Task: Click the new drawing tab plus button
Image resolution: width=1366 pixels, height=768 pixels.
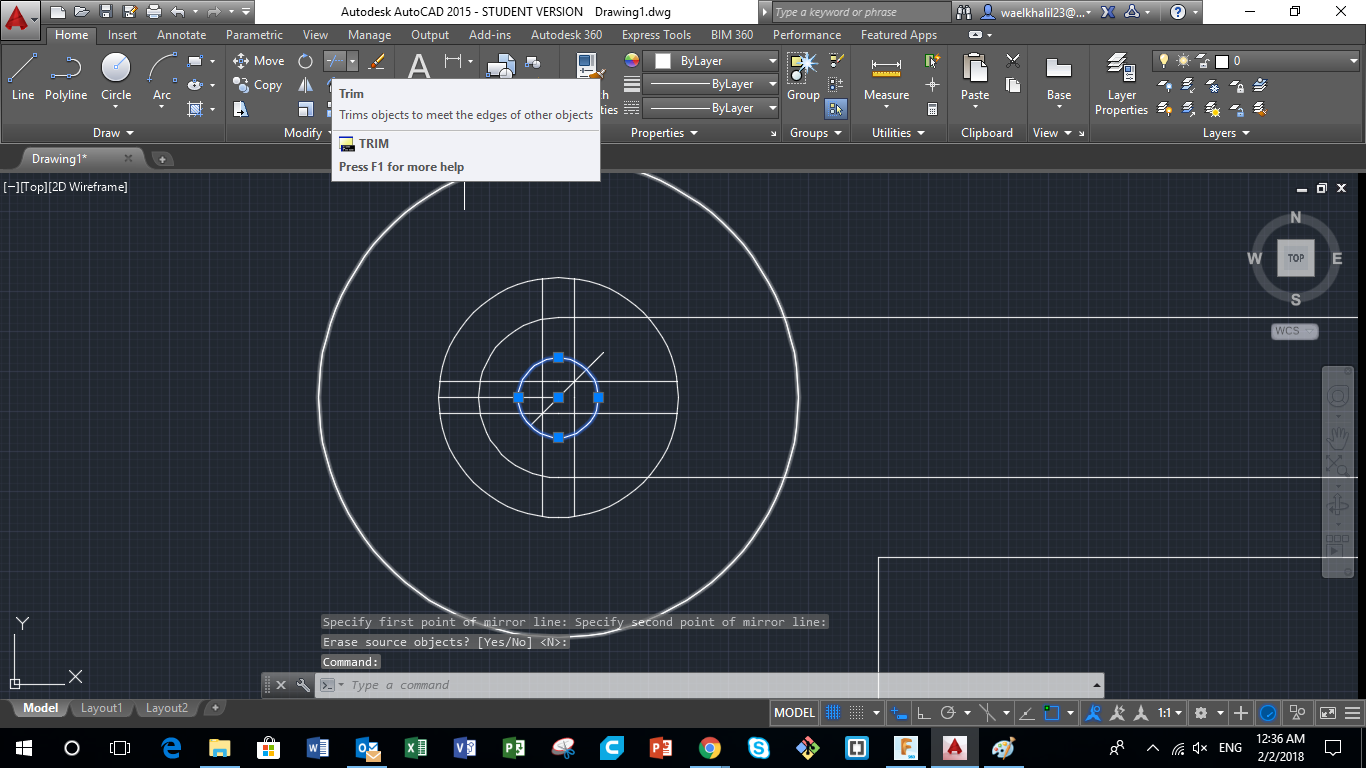Action: (x=162, y=159)
